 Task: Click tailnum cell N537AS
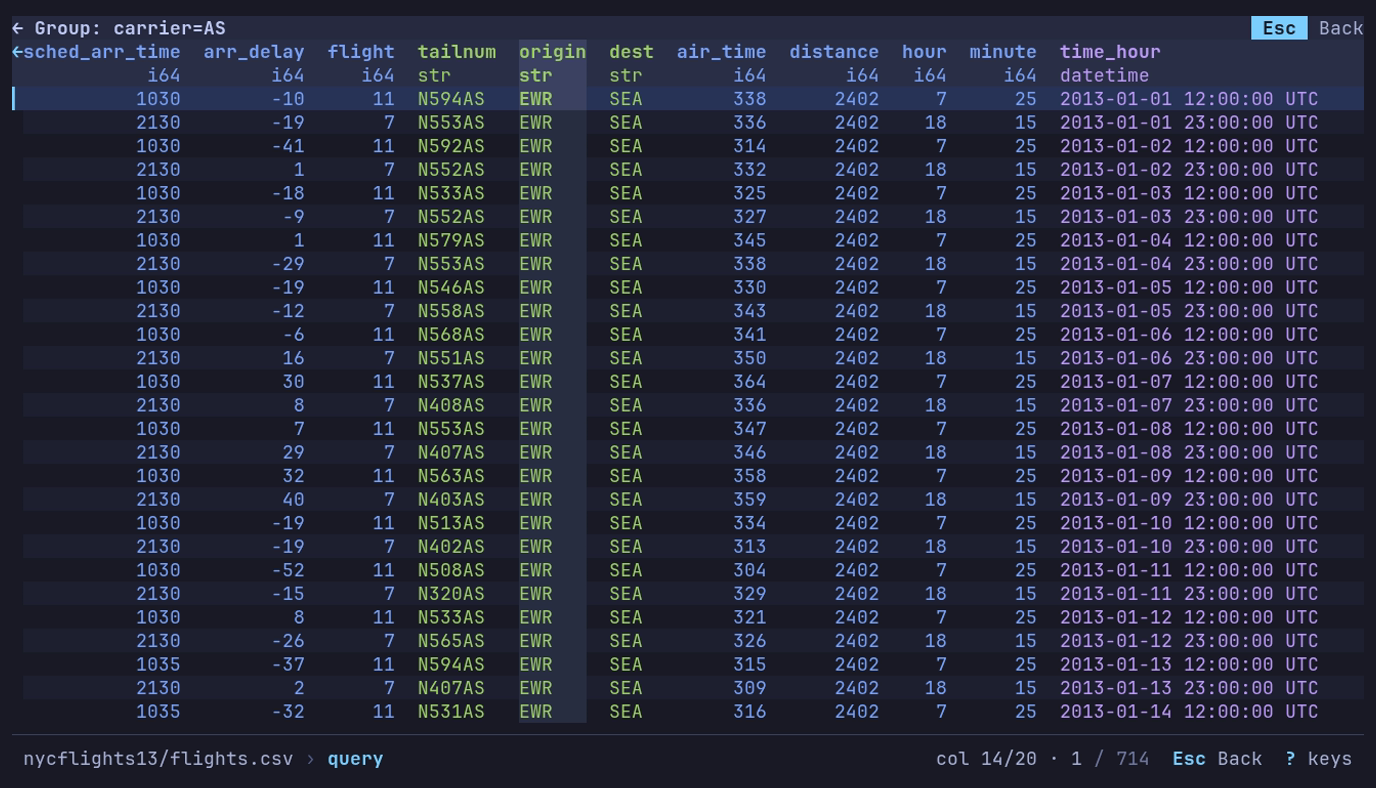[451, 381]
